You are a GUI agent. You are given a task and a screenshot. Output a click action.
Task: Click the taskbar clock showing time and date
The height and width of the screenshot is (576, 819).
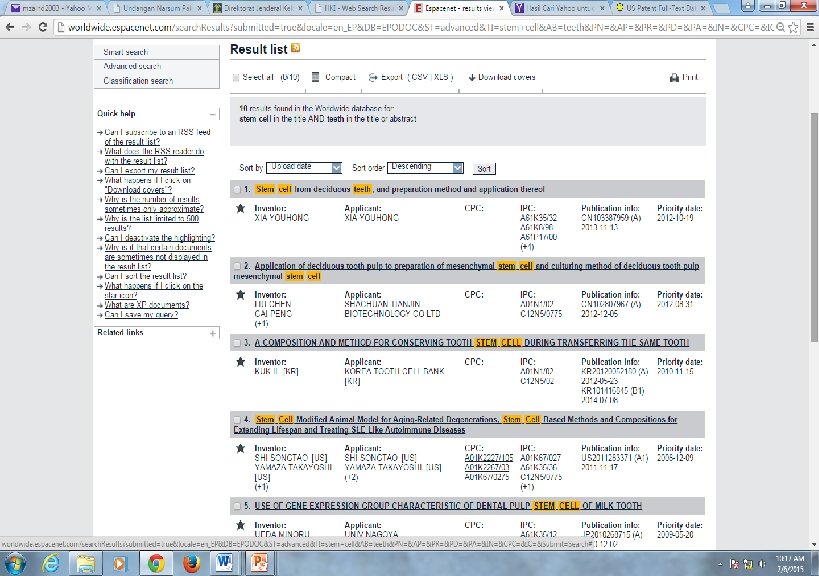pos(790,564)
